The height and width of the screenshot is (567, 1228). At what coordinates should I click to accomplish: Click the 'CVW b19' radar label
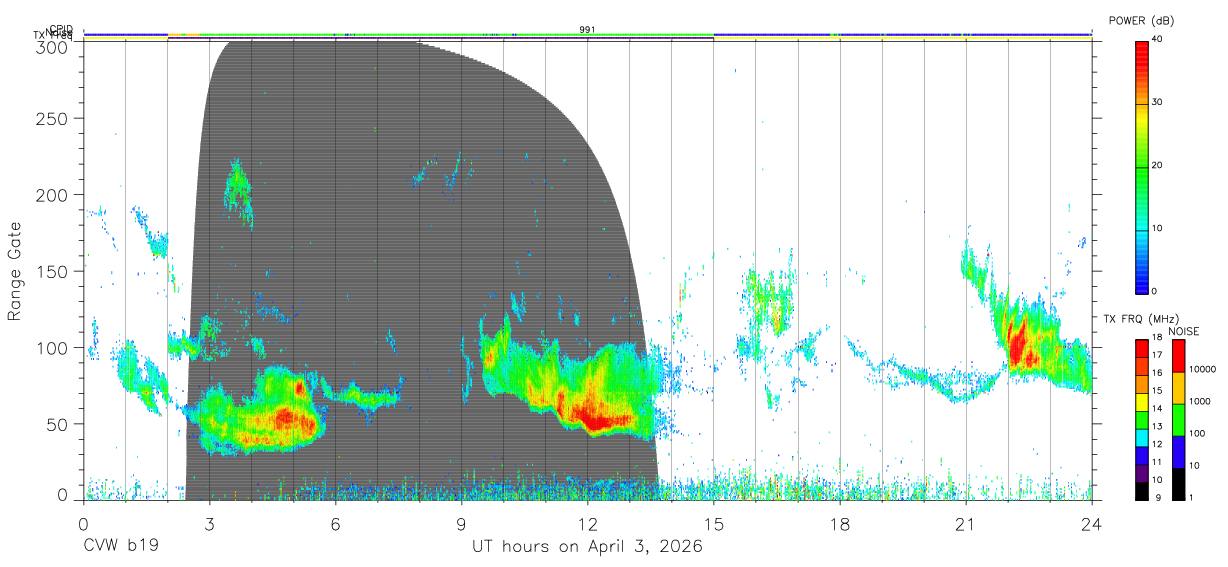tap(121, 547)
